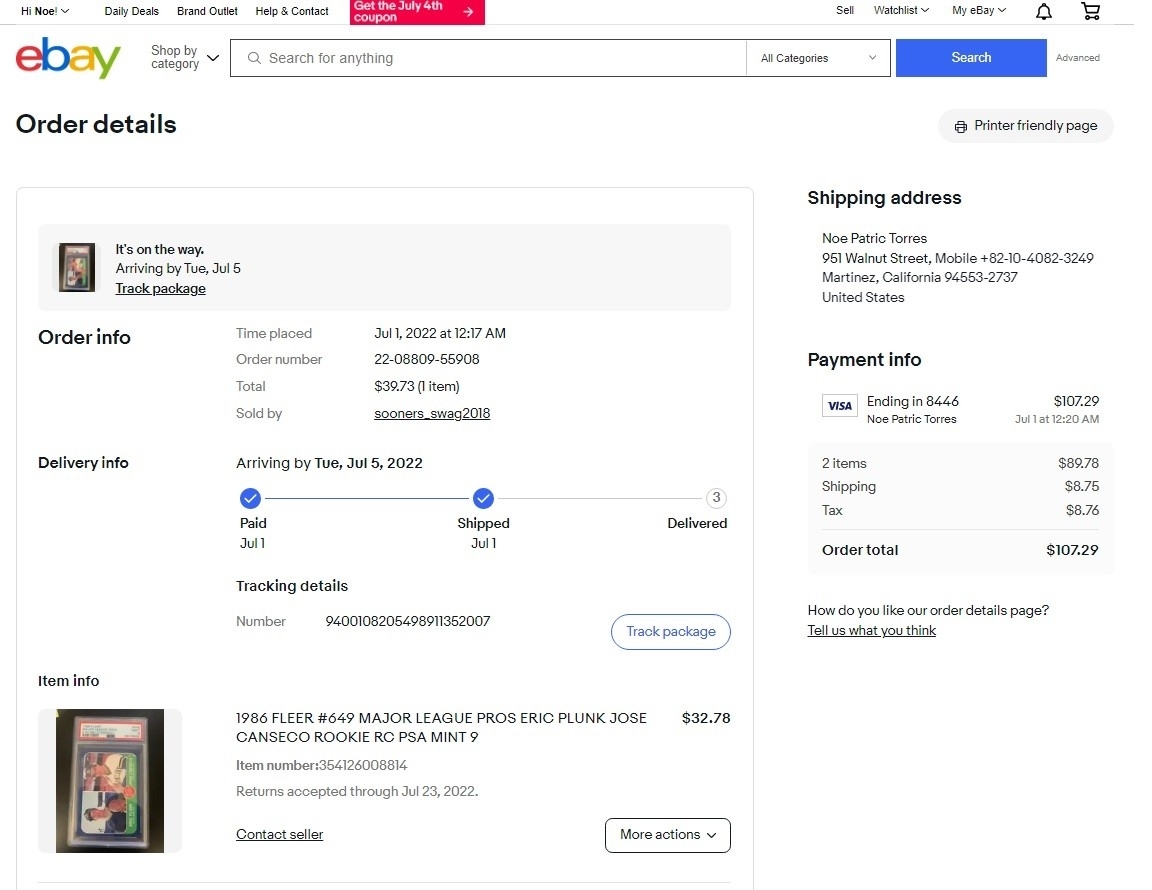The image size is (1152, 890).
Task: Click Contact seller link
Action: (279, 834)
